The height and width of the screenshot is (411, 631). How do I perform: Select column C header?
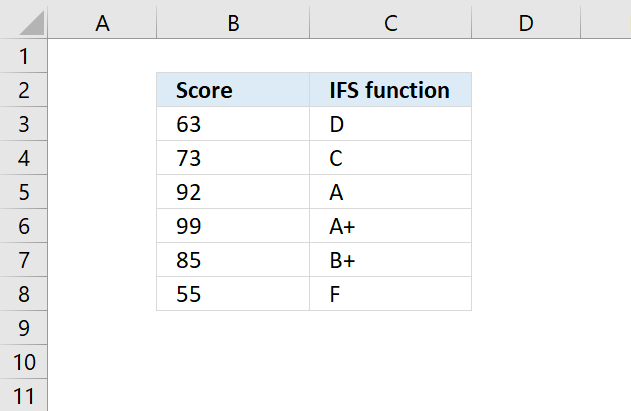[x=390, y=23]
